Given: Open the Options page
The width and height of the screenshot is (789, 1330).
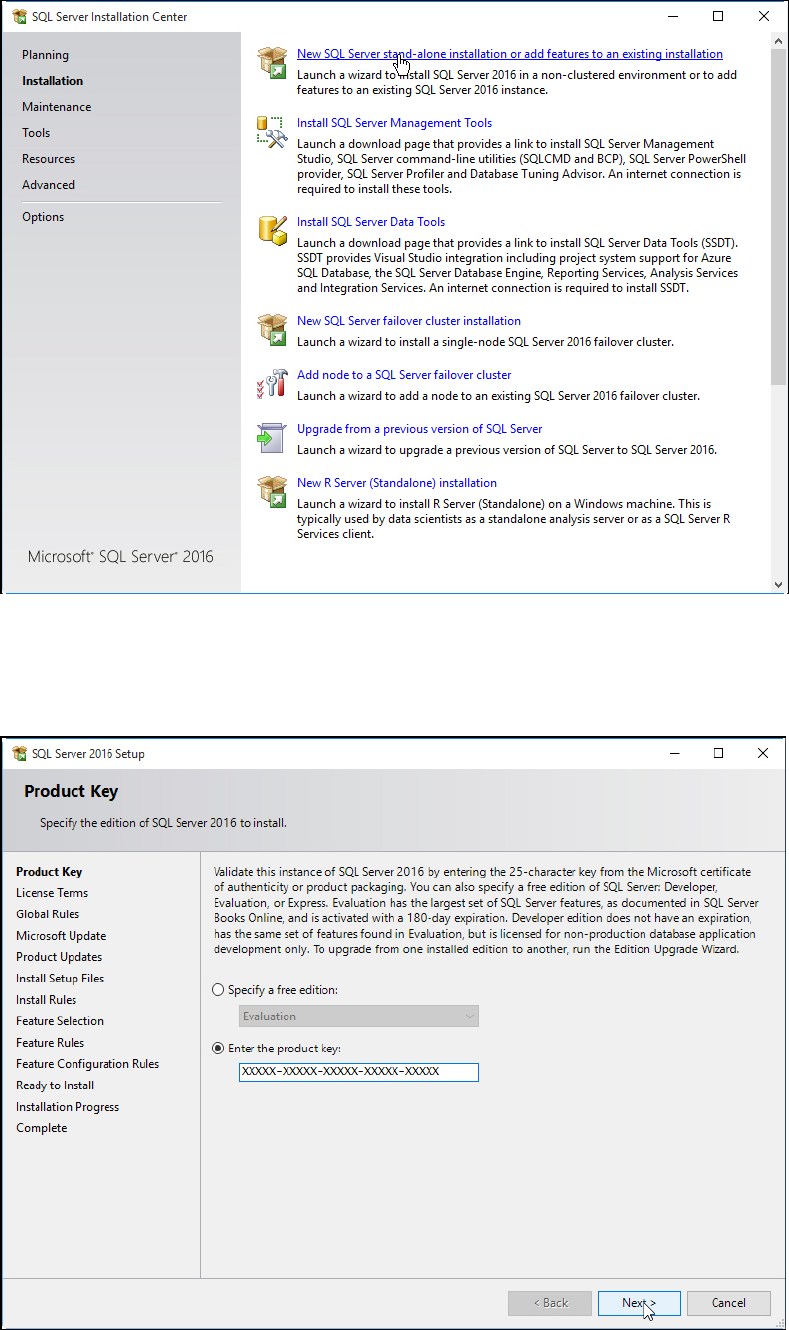Looking at the screenshot, I should coord(43,217).
